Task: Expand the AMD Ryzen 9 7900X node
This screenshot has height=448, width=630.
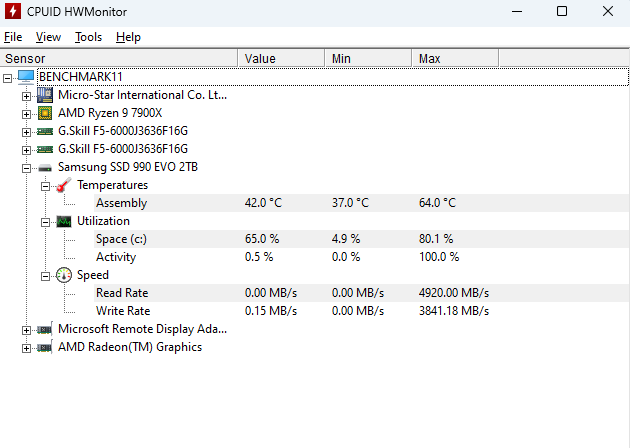Action: (x=27, y=113)
